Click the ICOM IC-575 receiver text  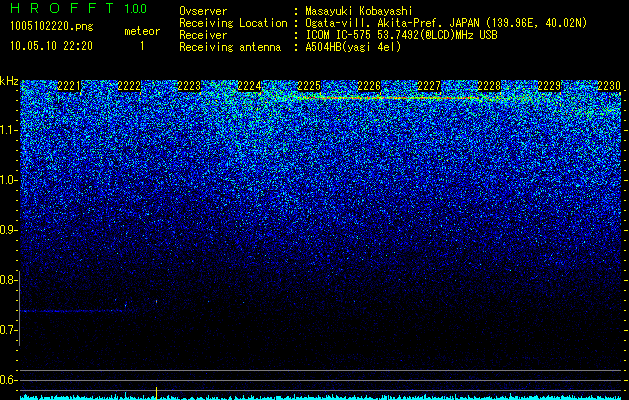tap(401, 35)
